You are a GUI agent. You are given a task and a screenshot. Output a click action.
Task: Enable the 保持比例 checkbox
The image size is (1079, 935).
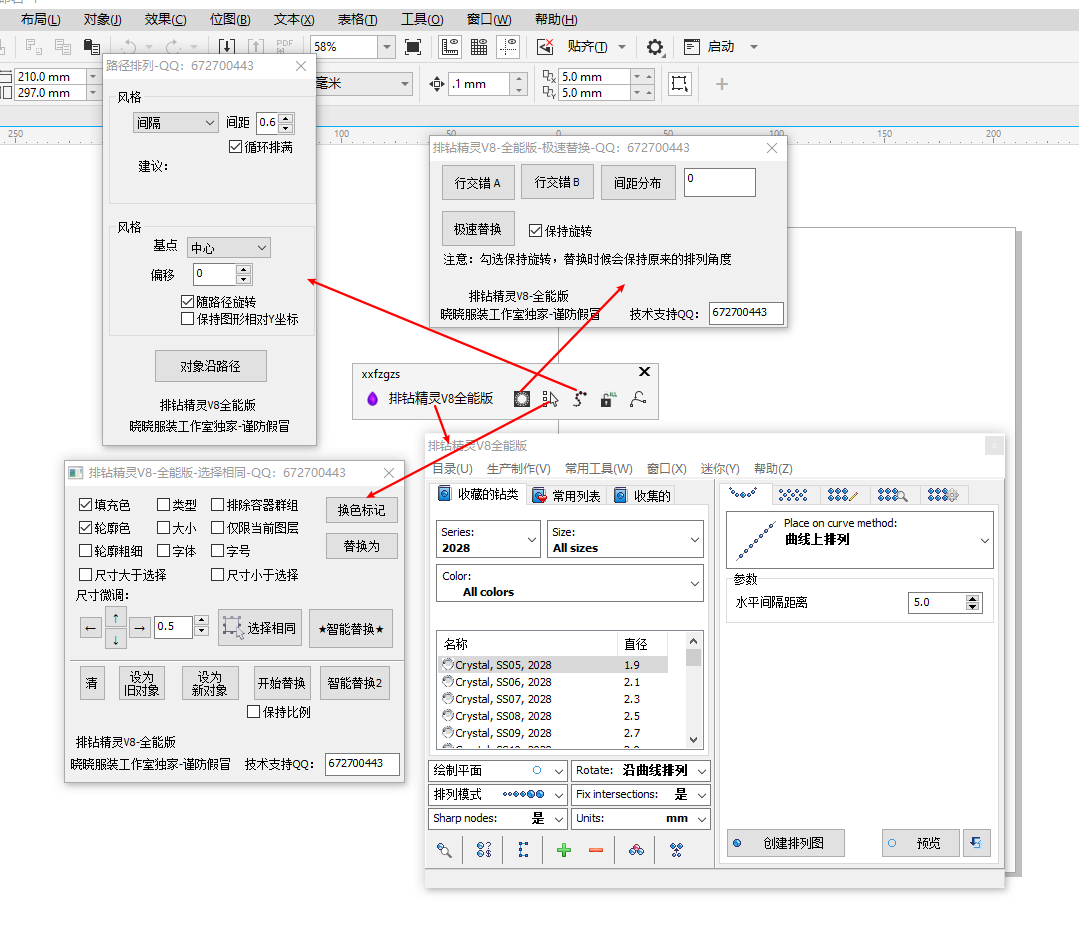pyautogui.click(x=254, y=713)
